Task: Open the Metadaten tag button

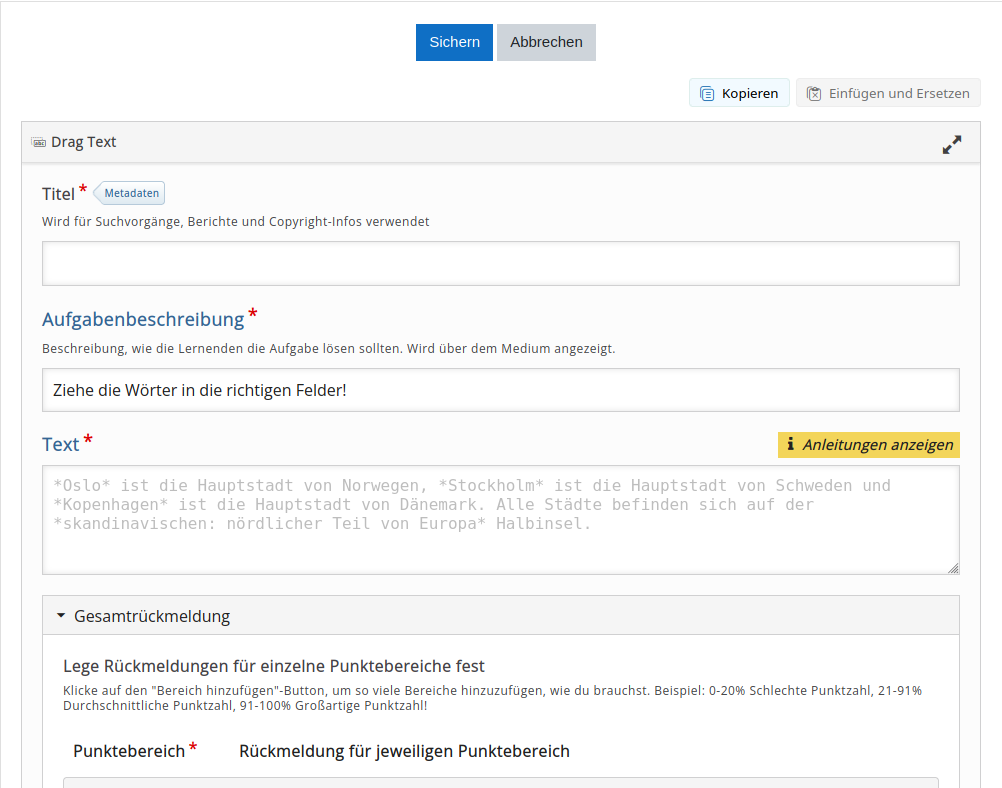Action: point(130,193)
